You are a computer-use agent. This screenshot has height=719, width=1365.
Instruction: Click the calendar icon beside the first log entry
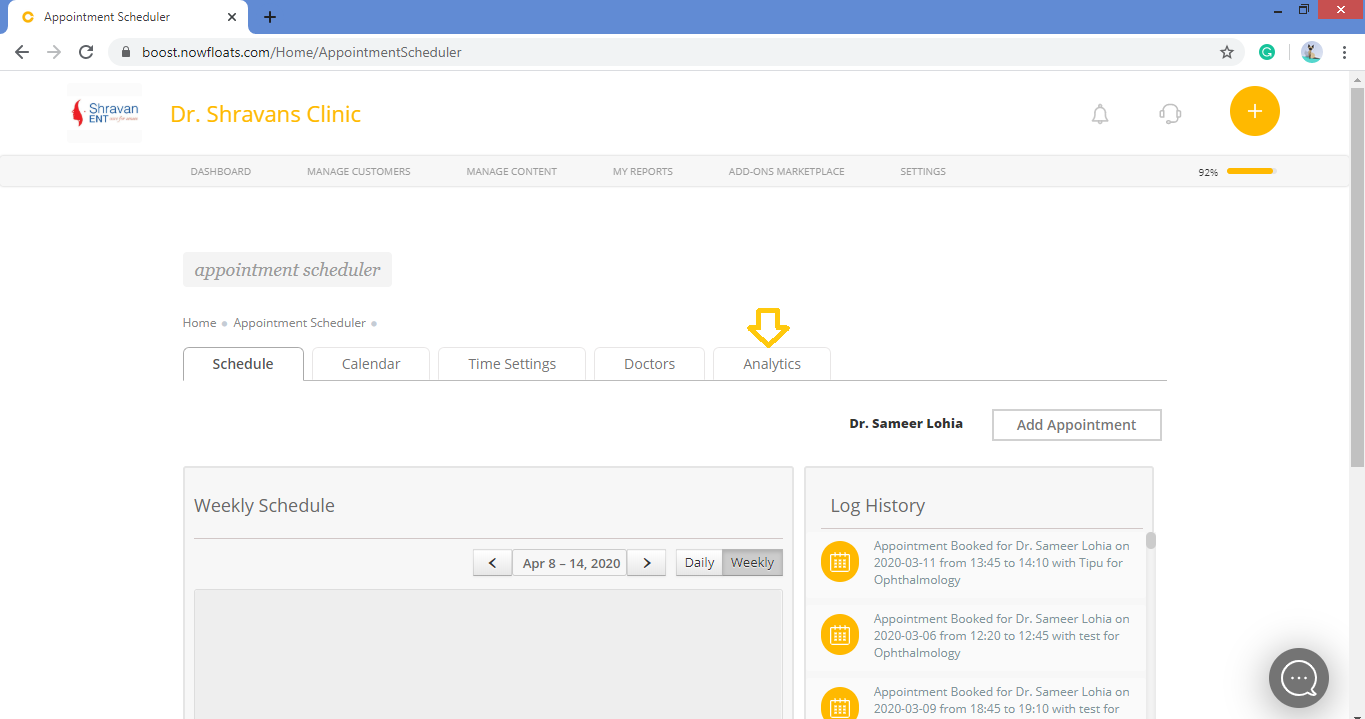click(839, 562)
